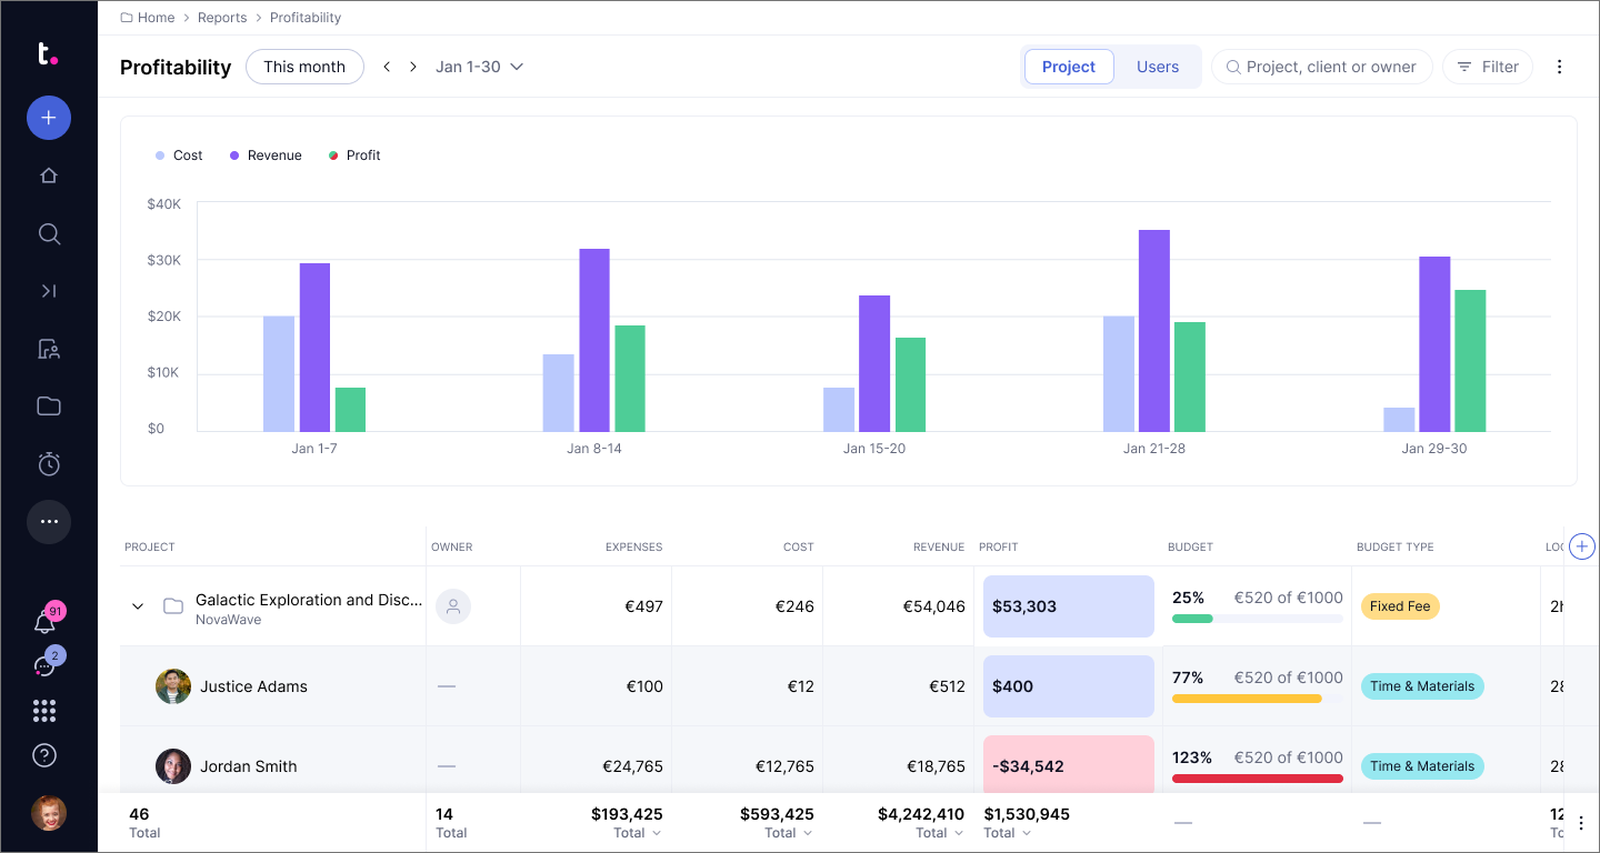This screenshot has height=853, width=1600.
Task: Open the home icon in sidebar
Action: point(48,176)
